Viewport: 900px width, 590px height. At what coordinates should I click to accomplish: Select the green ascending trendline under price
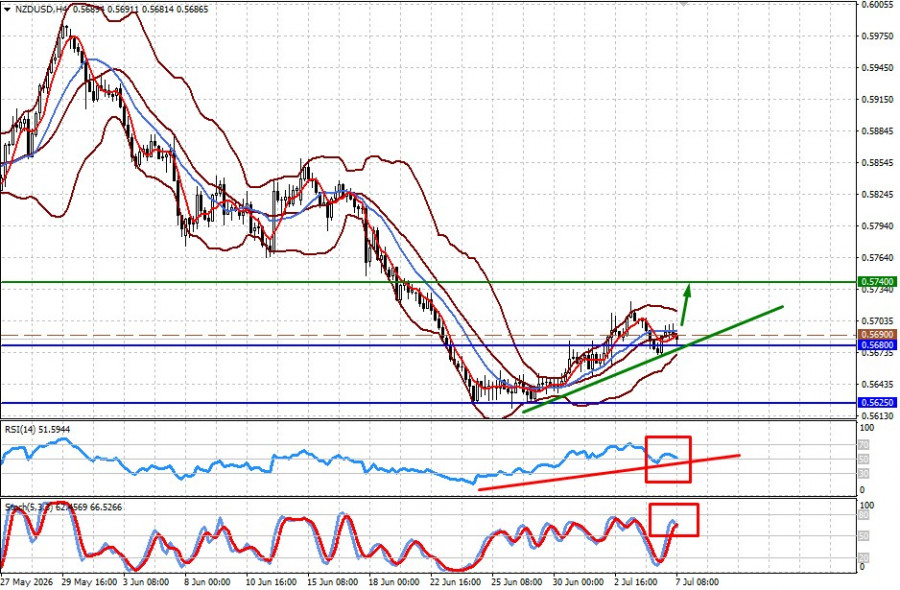coord(653,359)
